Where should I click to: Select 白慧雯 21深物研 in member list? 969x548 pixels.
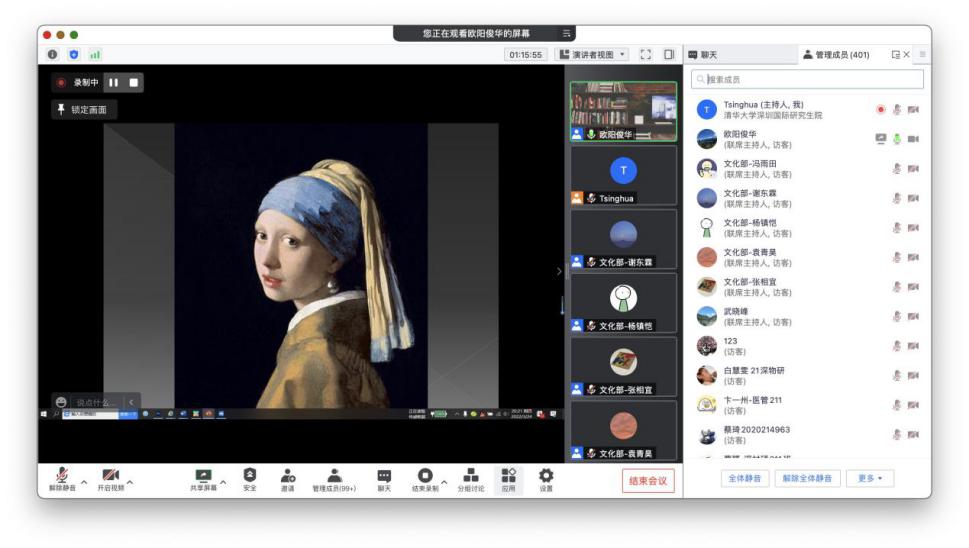coord(808,375)
